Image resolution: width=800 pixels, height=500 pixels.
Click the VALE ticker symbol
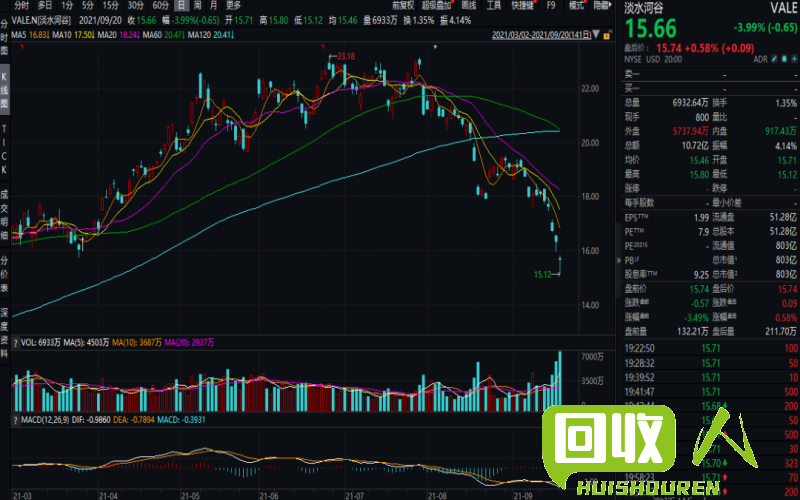pos(783,8)
